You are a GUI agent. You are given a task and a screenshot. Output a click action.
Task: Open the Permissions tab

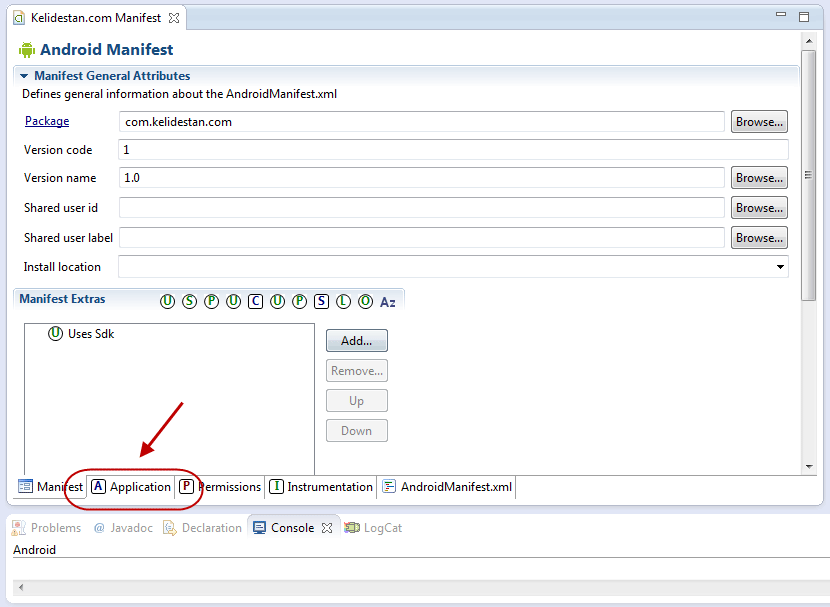(x=220, y=486)
